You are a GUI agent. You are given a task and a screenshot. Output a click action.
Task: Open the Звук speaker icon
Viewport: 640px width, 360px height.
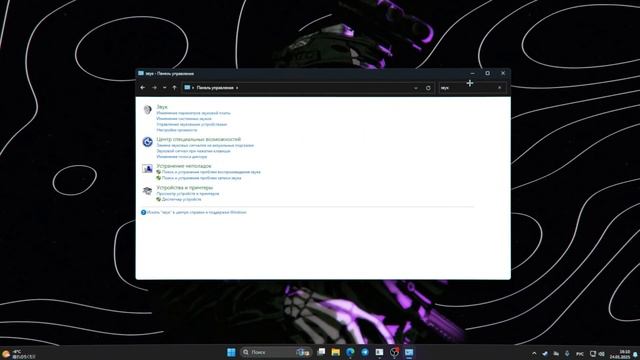pos(147,109)
